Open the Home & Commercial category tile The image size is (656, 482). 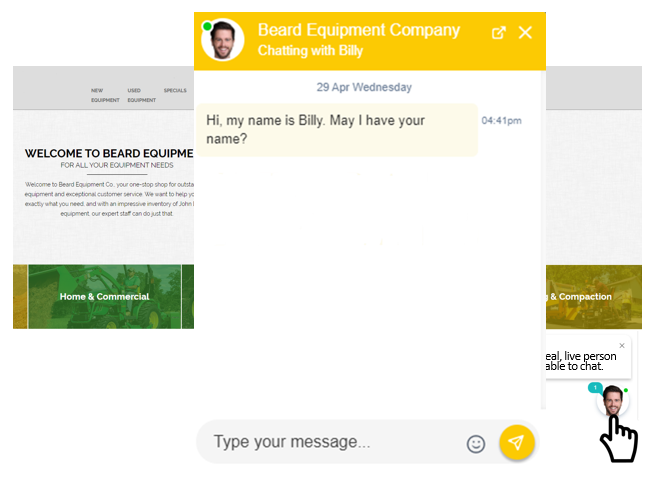[104, 296]
